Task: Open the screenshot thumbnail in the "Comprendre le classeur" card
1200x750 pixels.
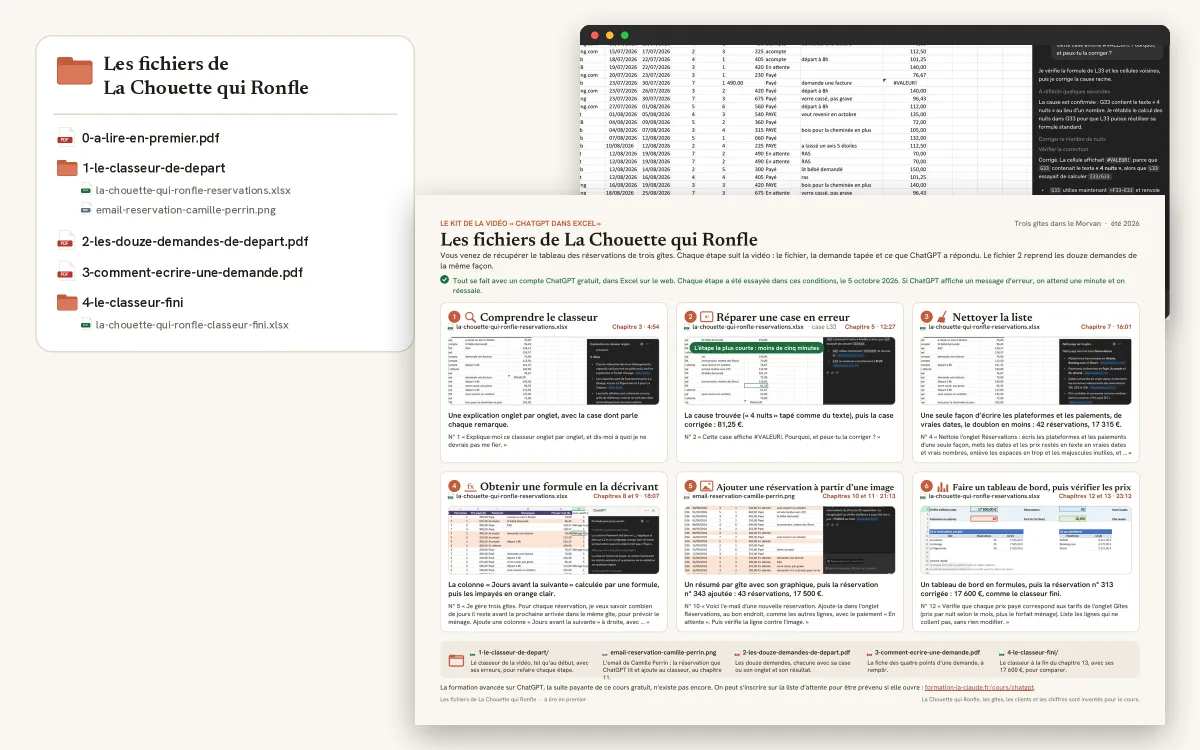Action: pos(553,371)
